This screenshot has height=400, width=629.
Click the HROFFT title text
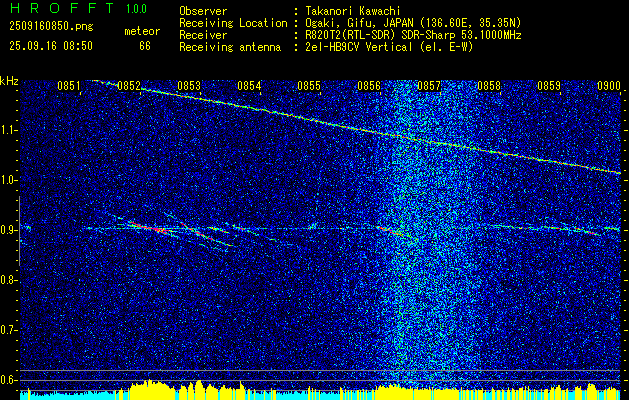[x=61, y=8]
